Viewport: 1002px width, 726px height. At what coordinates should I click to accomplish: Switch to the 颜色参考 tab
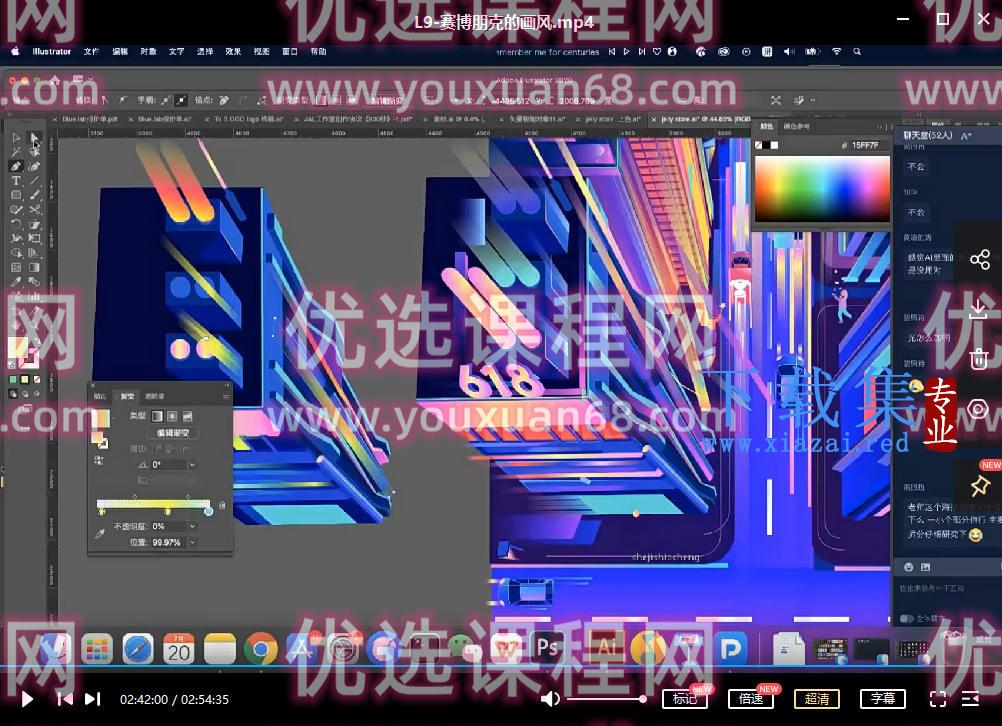click(796, 127)
